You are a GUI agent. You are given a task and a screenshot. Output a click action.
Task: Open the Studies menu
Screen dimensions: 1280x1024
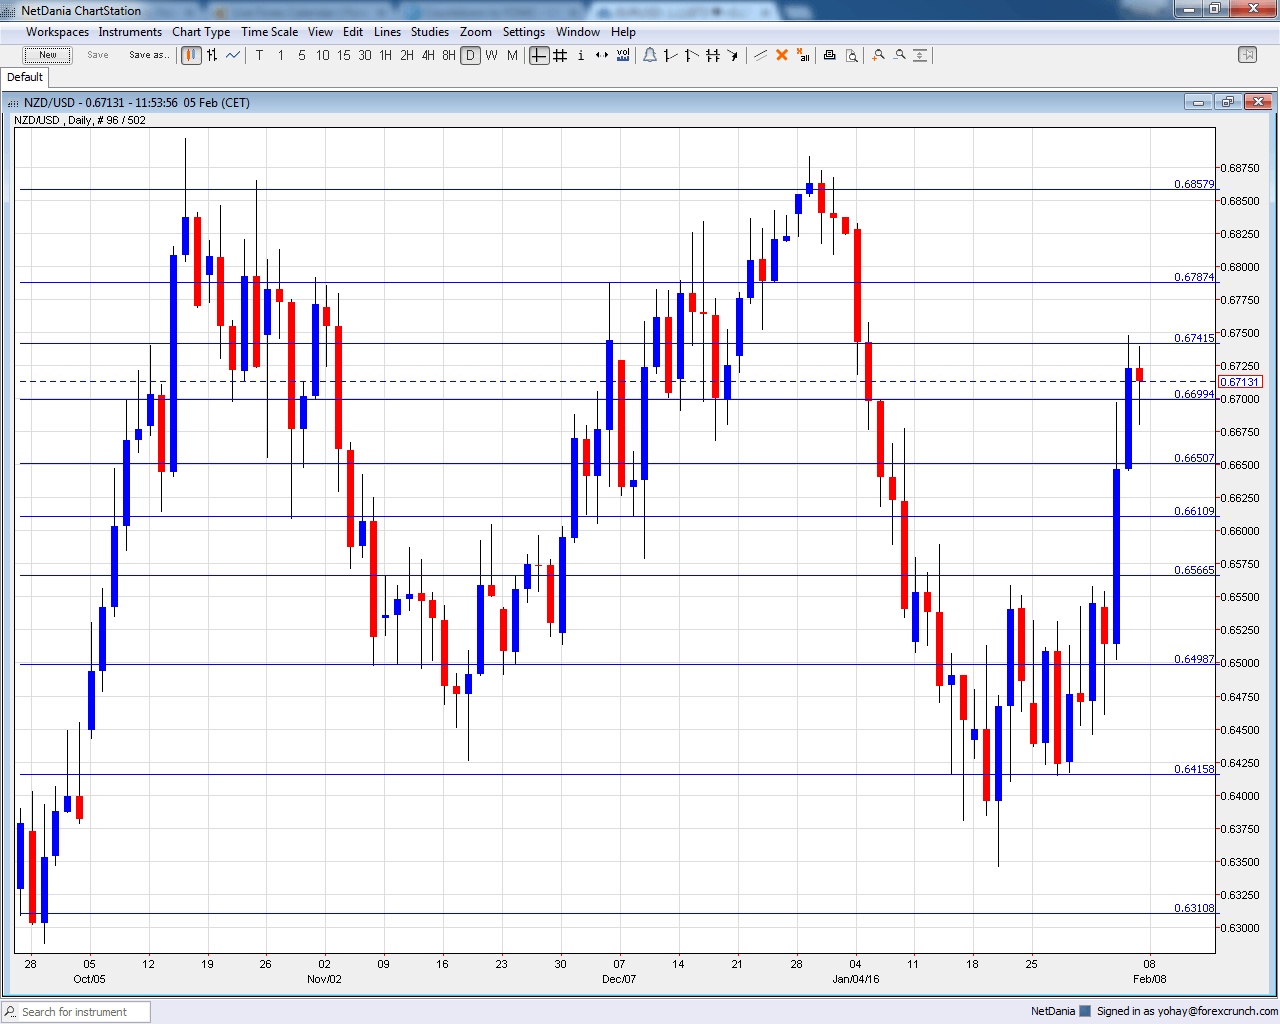430,31
